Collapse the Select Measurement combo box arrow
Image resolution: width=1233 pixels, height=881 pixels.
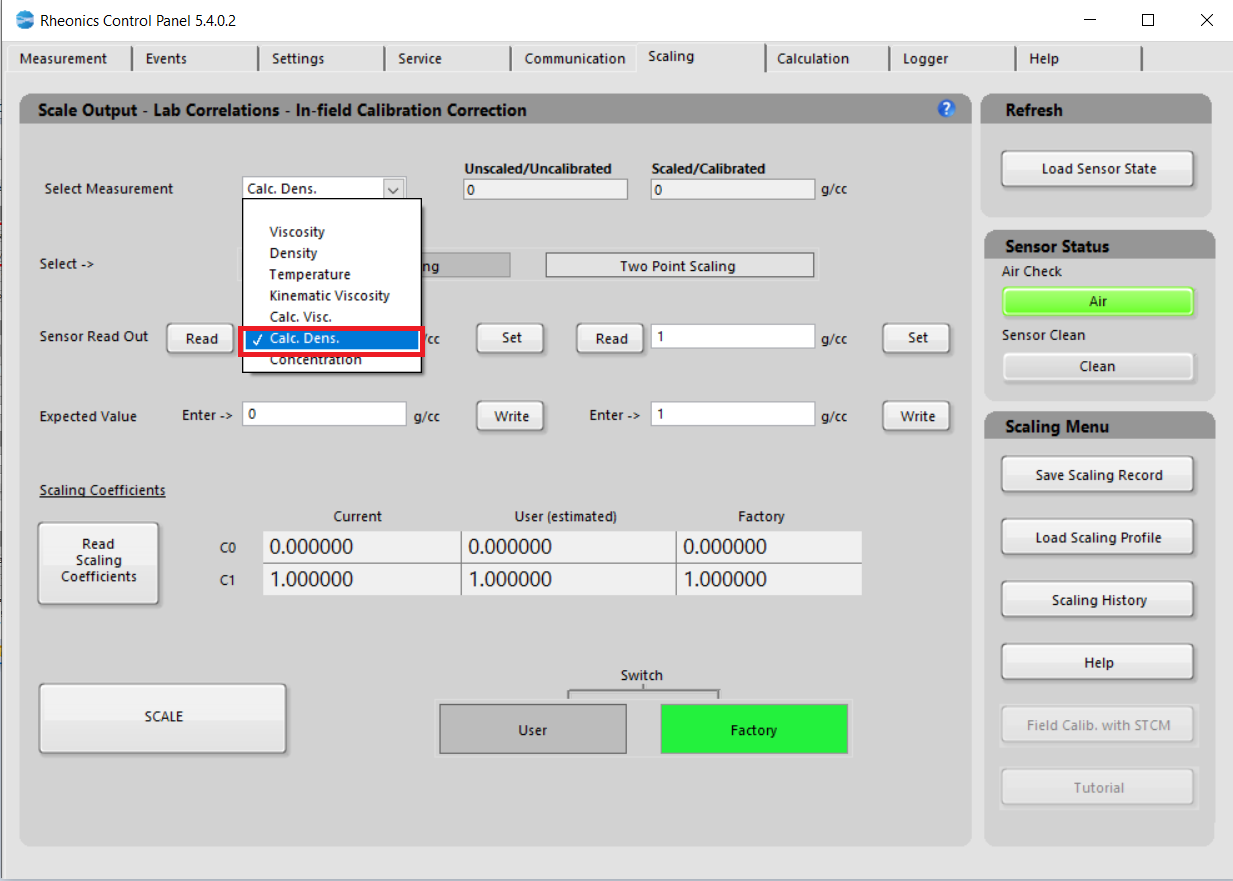[393, 189]
